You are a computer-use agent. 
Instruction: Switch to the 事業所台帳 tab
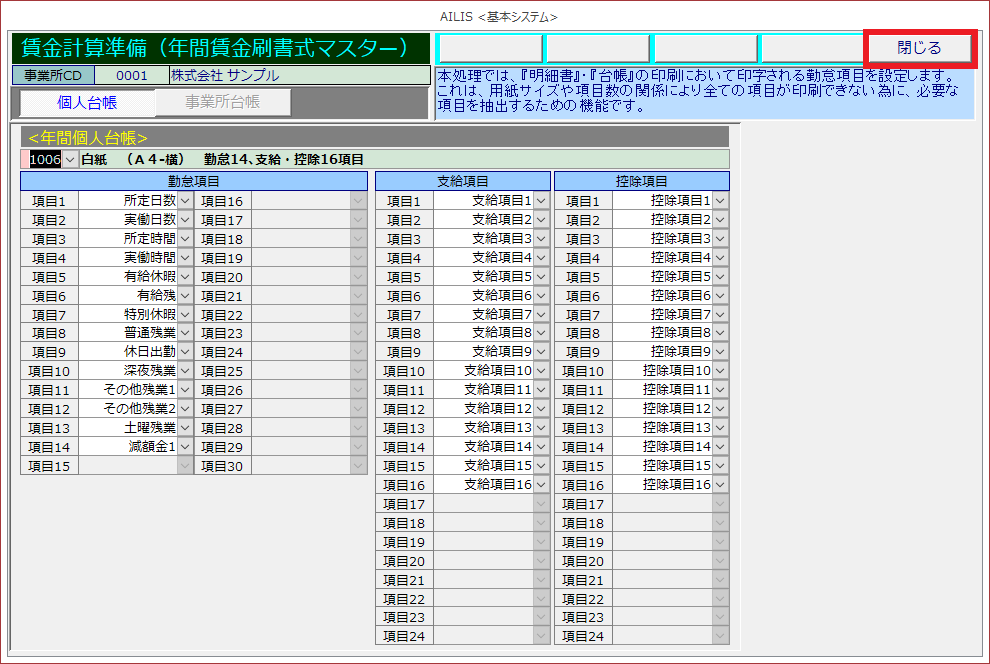(x=222, y=102)
